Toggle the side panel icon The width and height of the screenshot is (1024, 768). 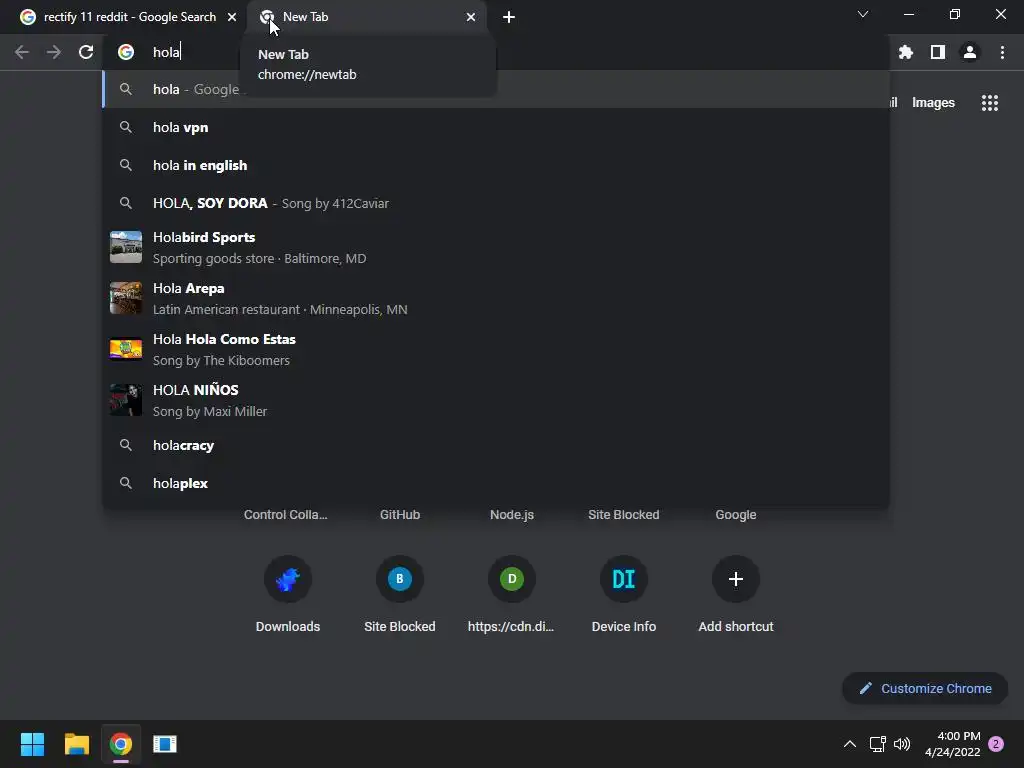(x=938, y=52)
